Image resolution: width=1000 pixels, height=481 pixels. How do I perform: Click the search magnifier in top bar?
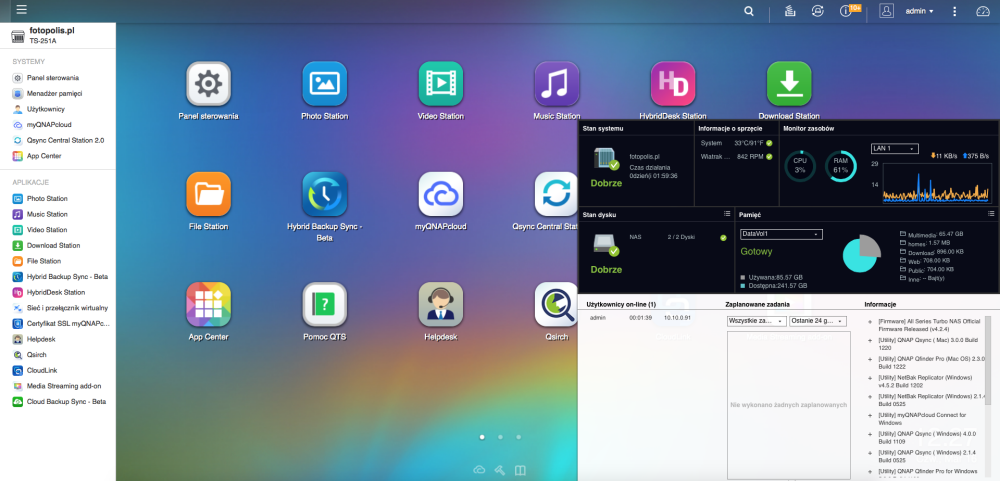coord(749,11)
